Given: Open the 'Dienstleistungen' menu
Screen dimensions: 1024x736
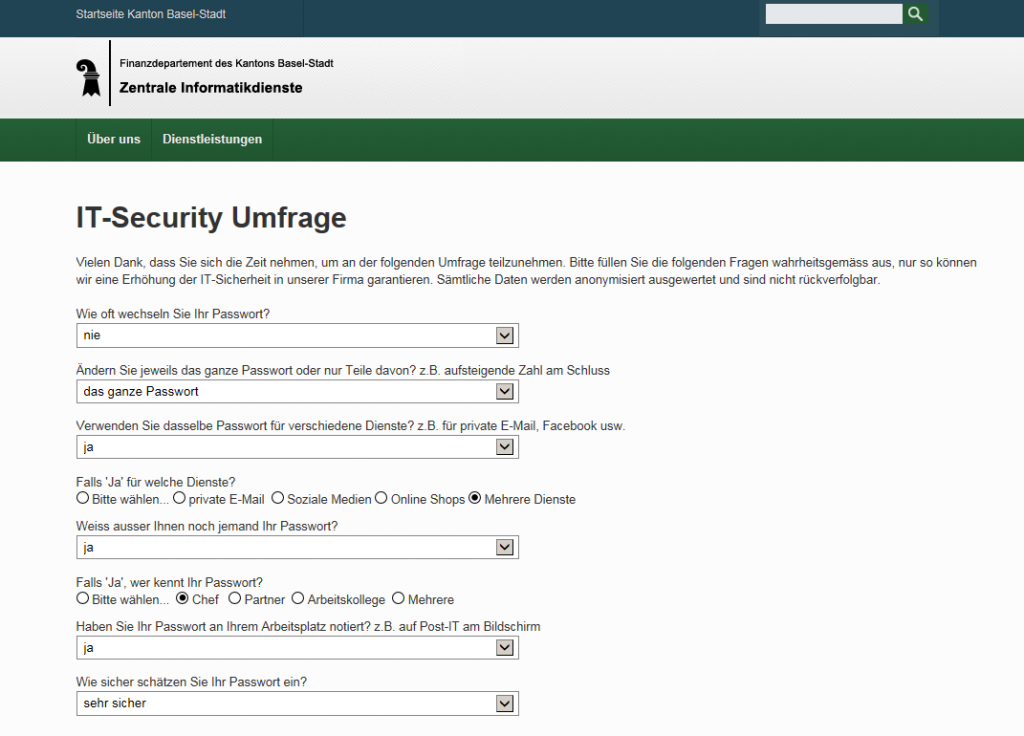Looking at the screenshot, I should [212, 139].
